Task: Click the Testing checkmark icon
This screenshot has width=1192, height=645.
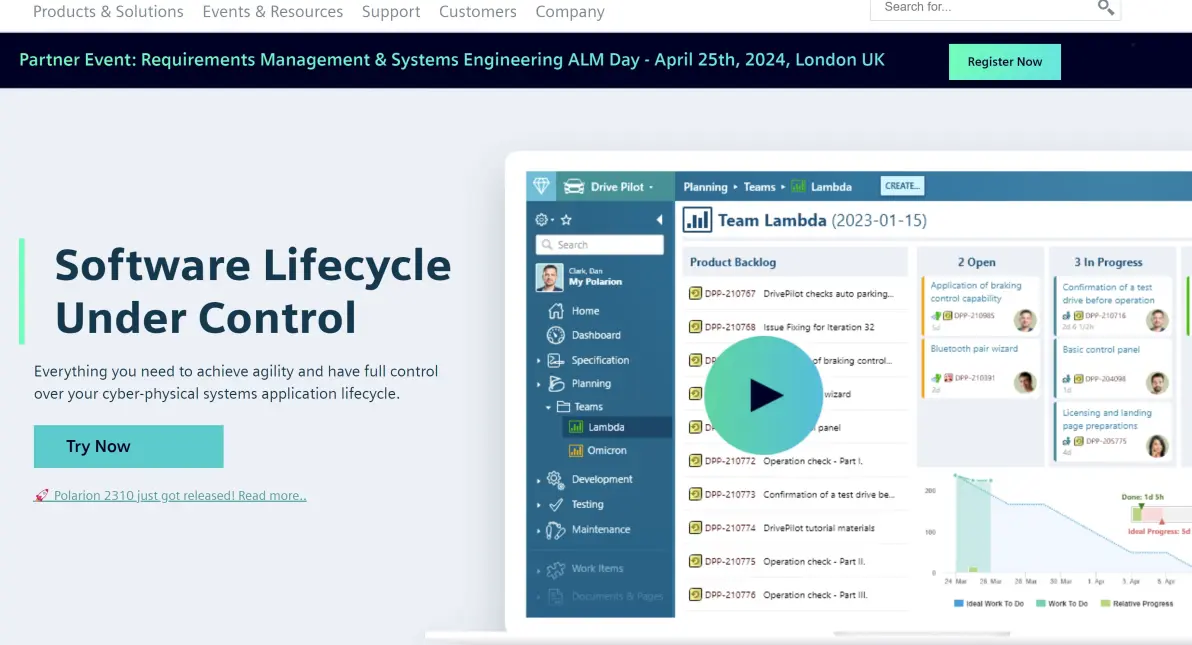Action: coord(556,504)
